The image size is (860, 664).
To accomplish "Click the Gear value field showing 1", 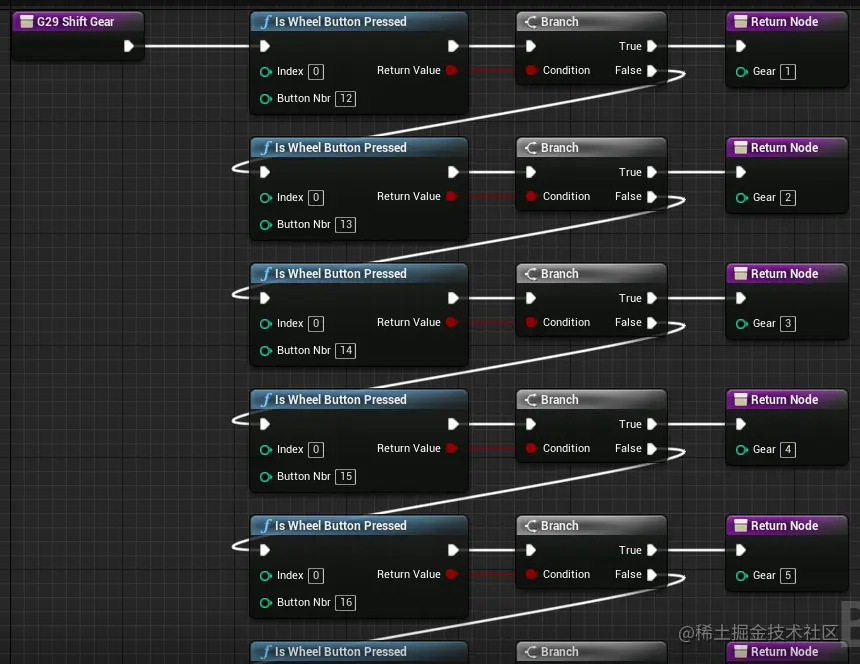I will point(788,72).
